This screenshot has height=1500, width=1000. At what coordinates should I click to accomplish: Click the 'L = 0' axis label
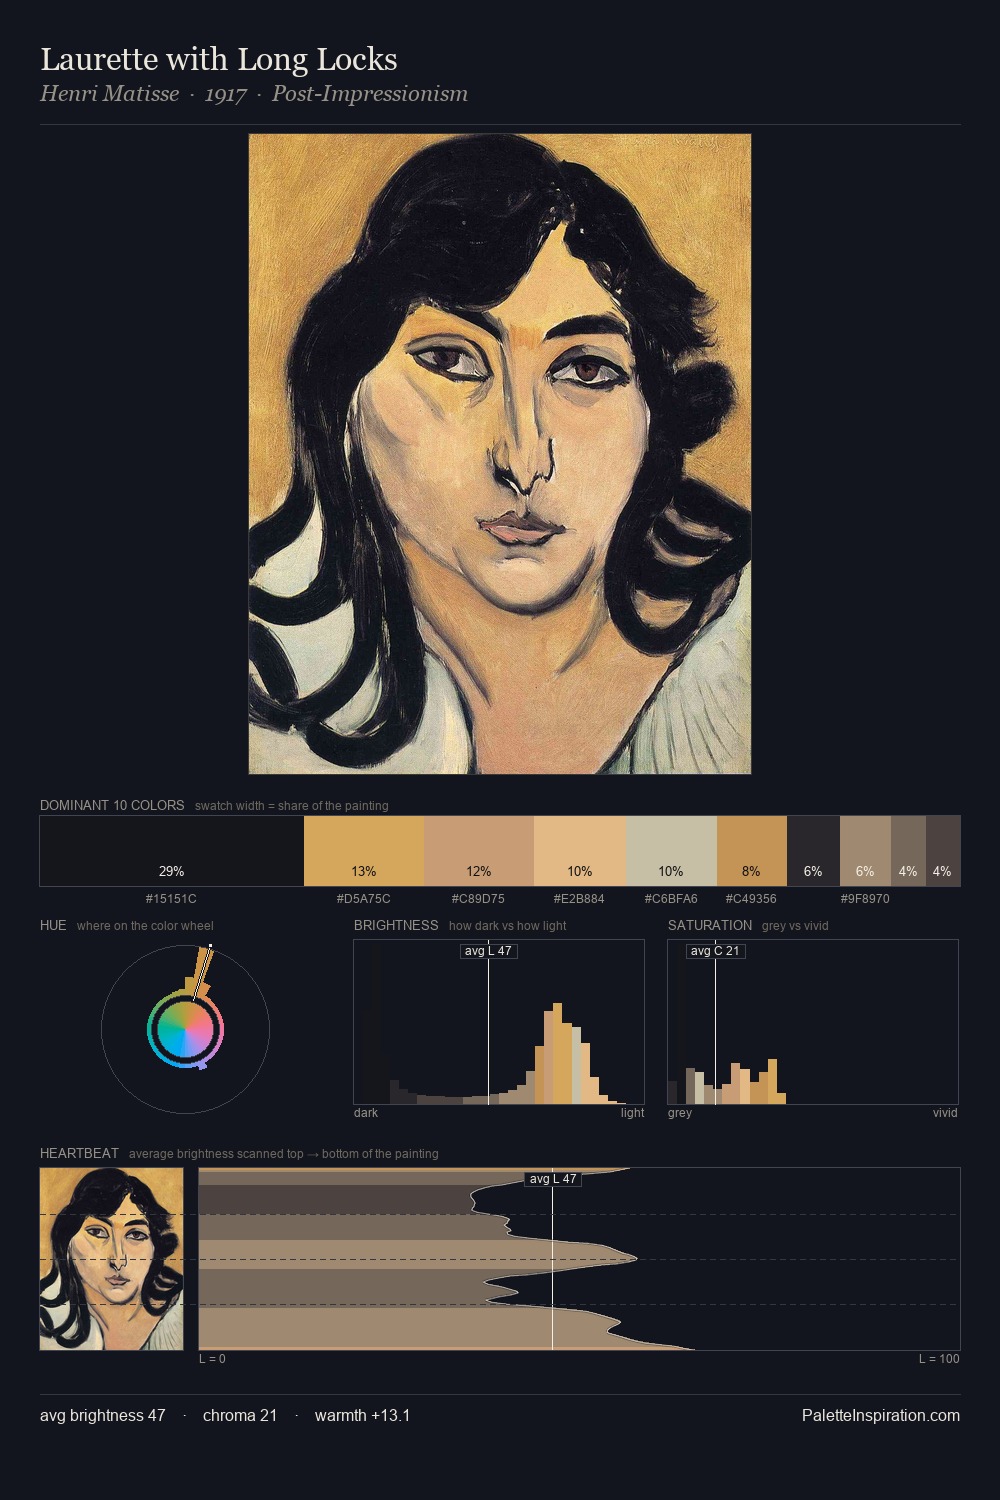[x=212, y=1359]
